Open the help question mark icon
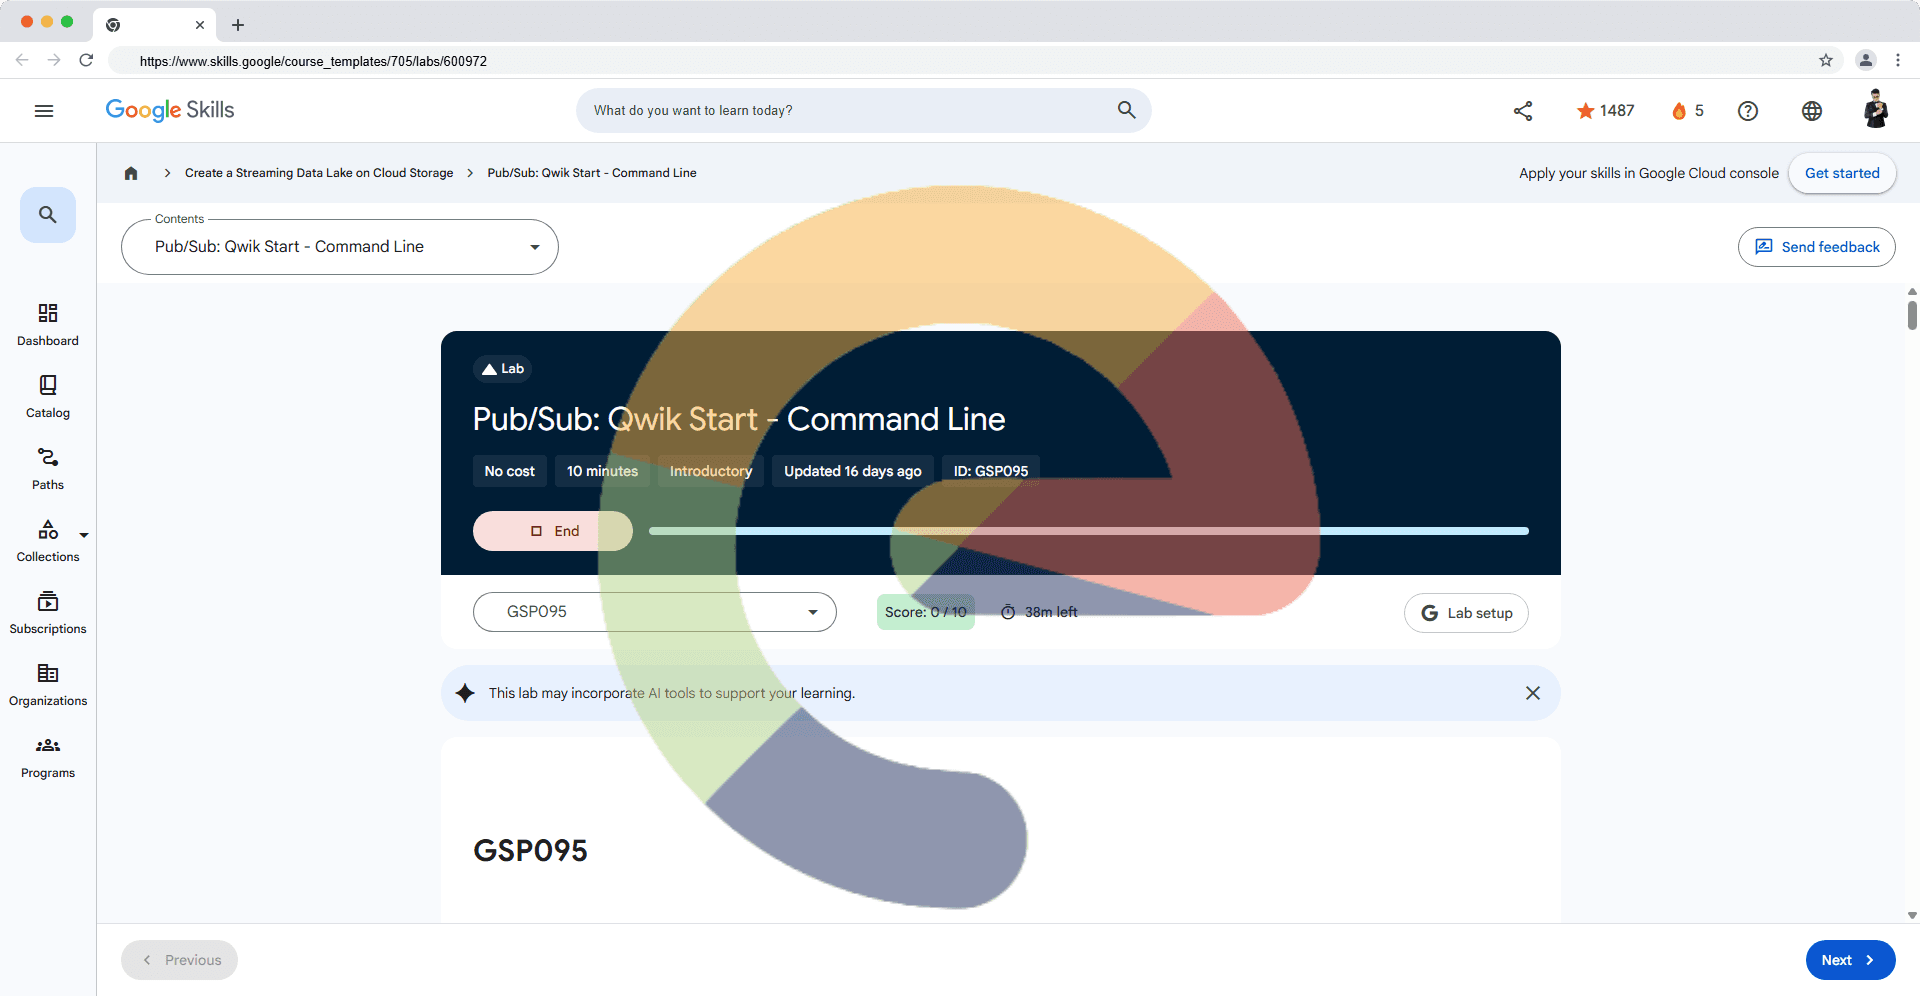 [1748, 111]
